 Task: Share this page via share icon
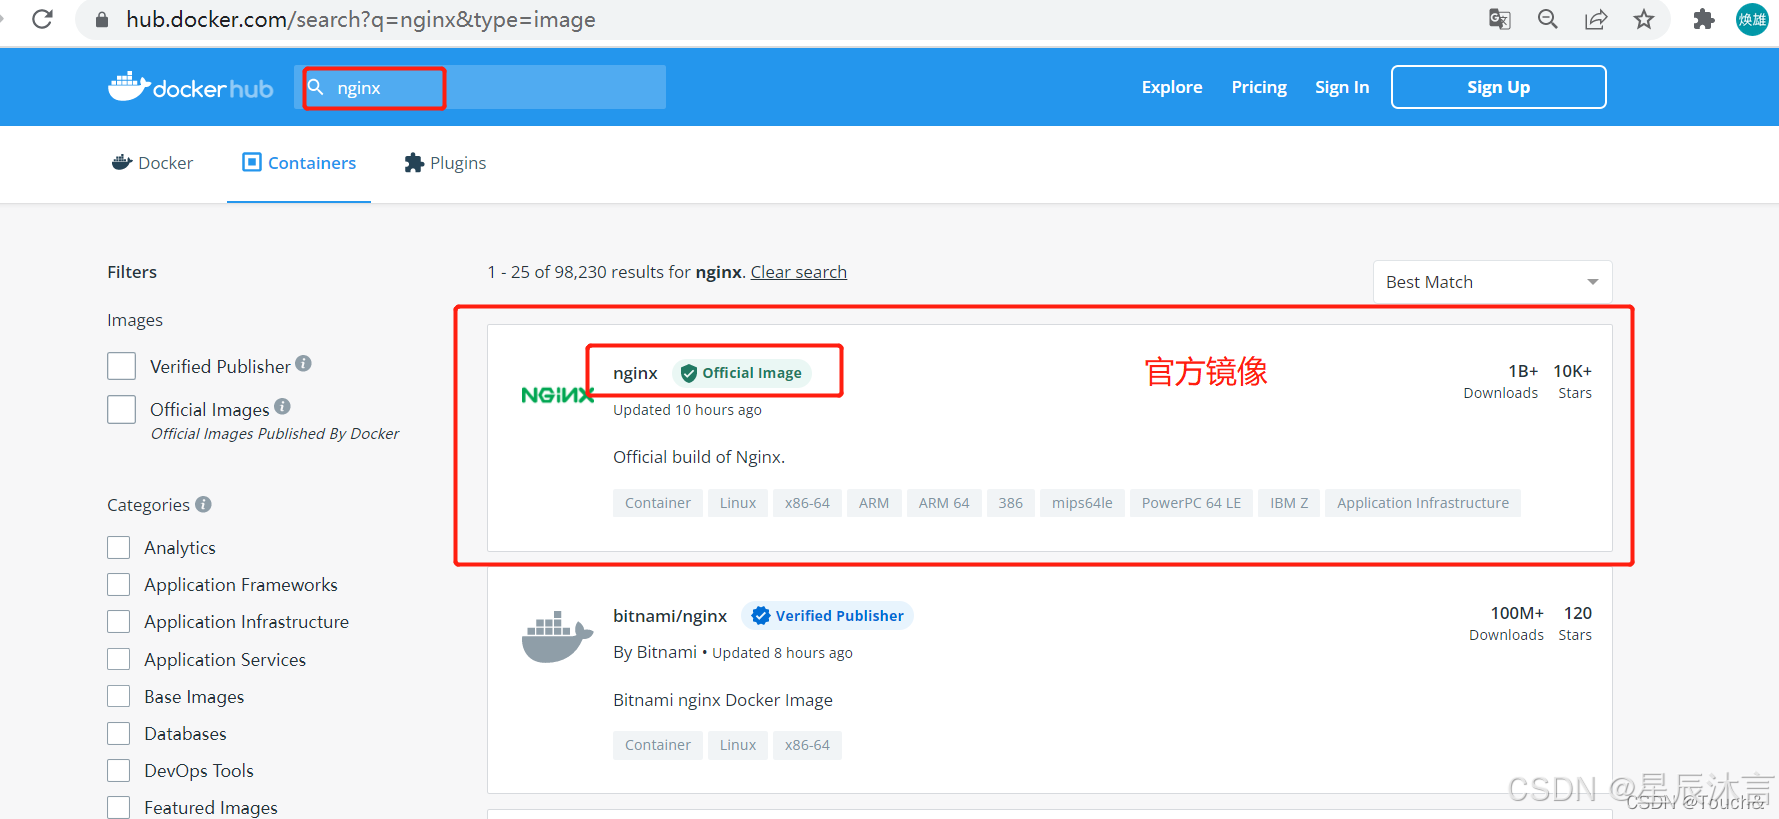coord(1596,19)
